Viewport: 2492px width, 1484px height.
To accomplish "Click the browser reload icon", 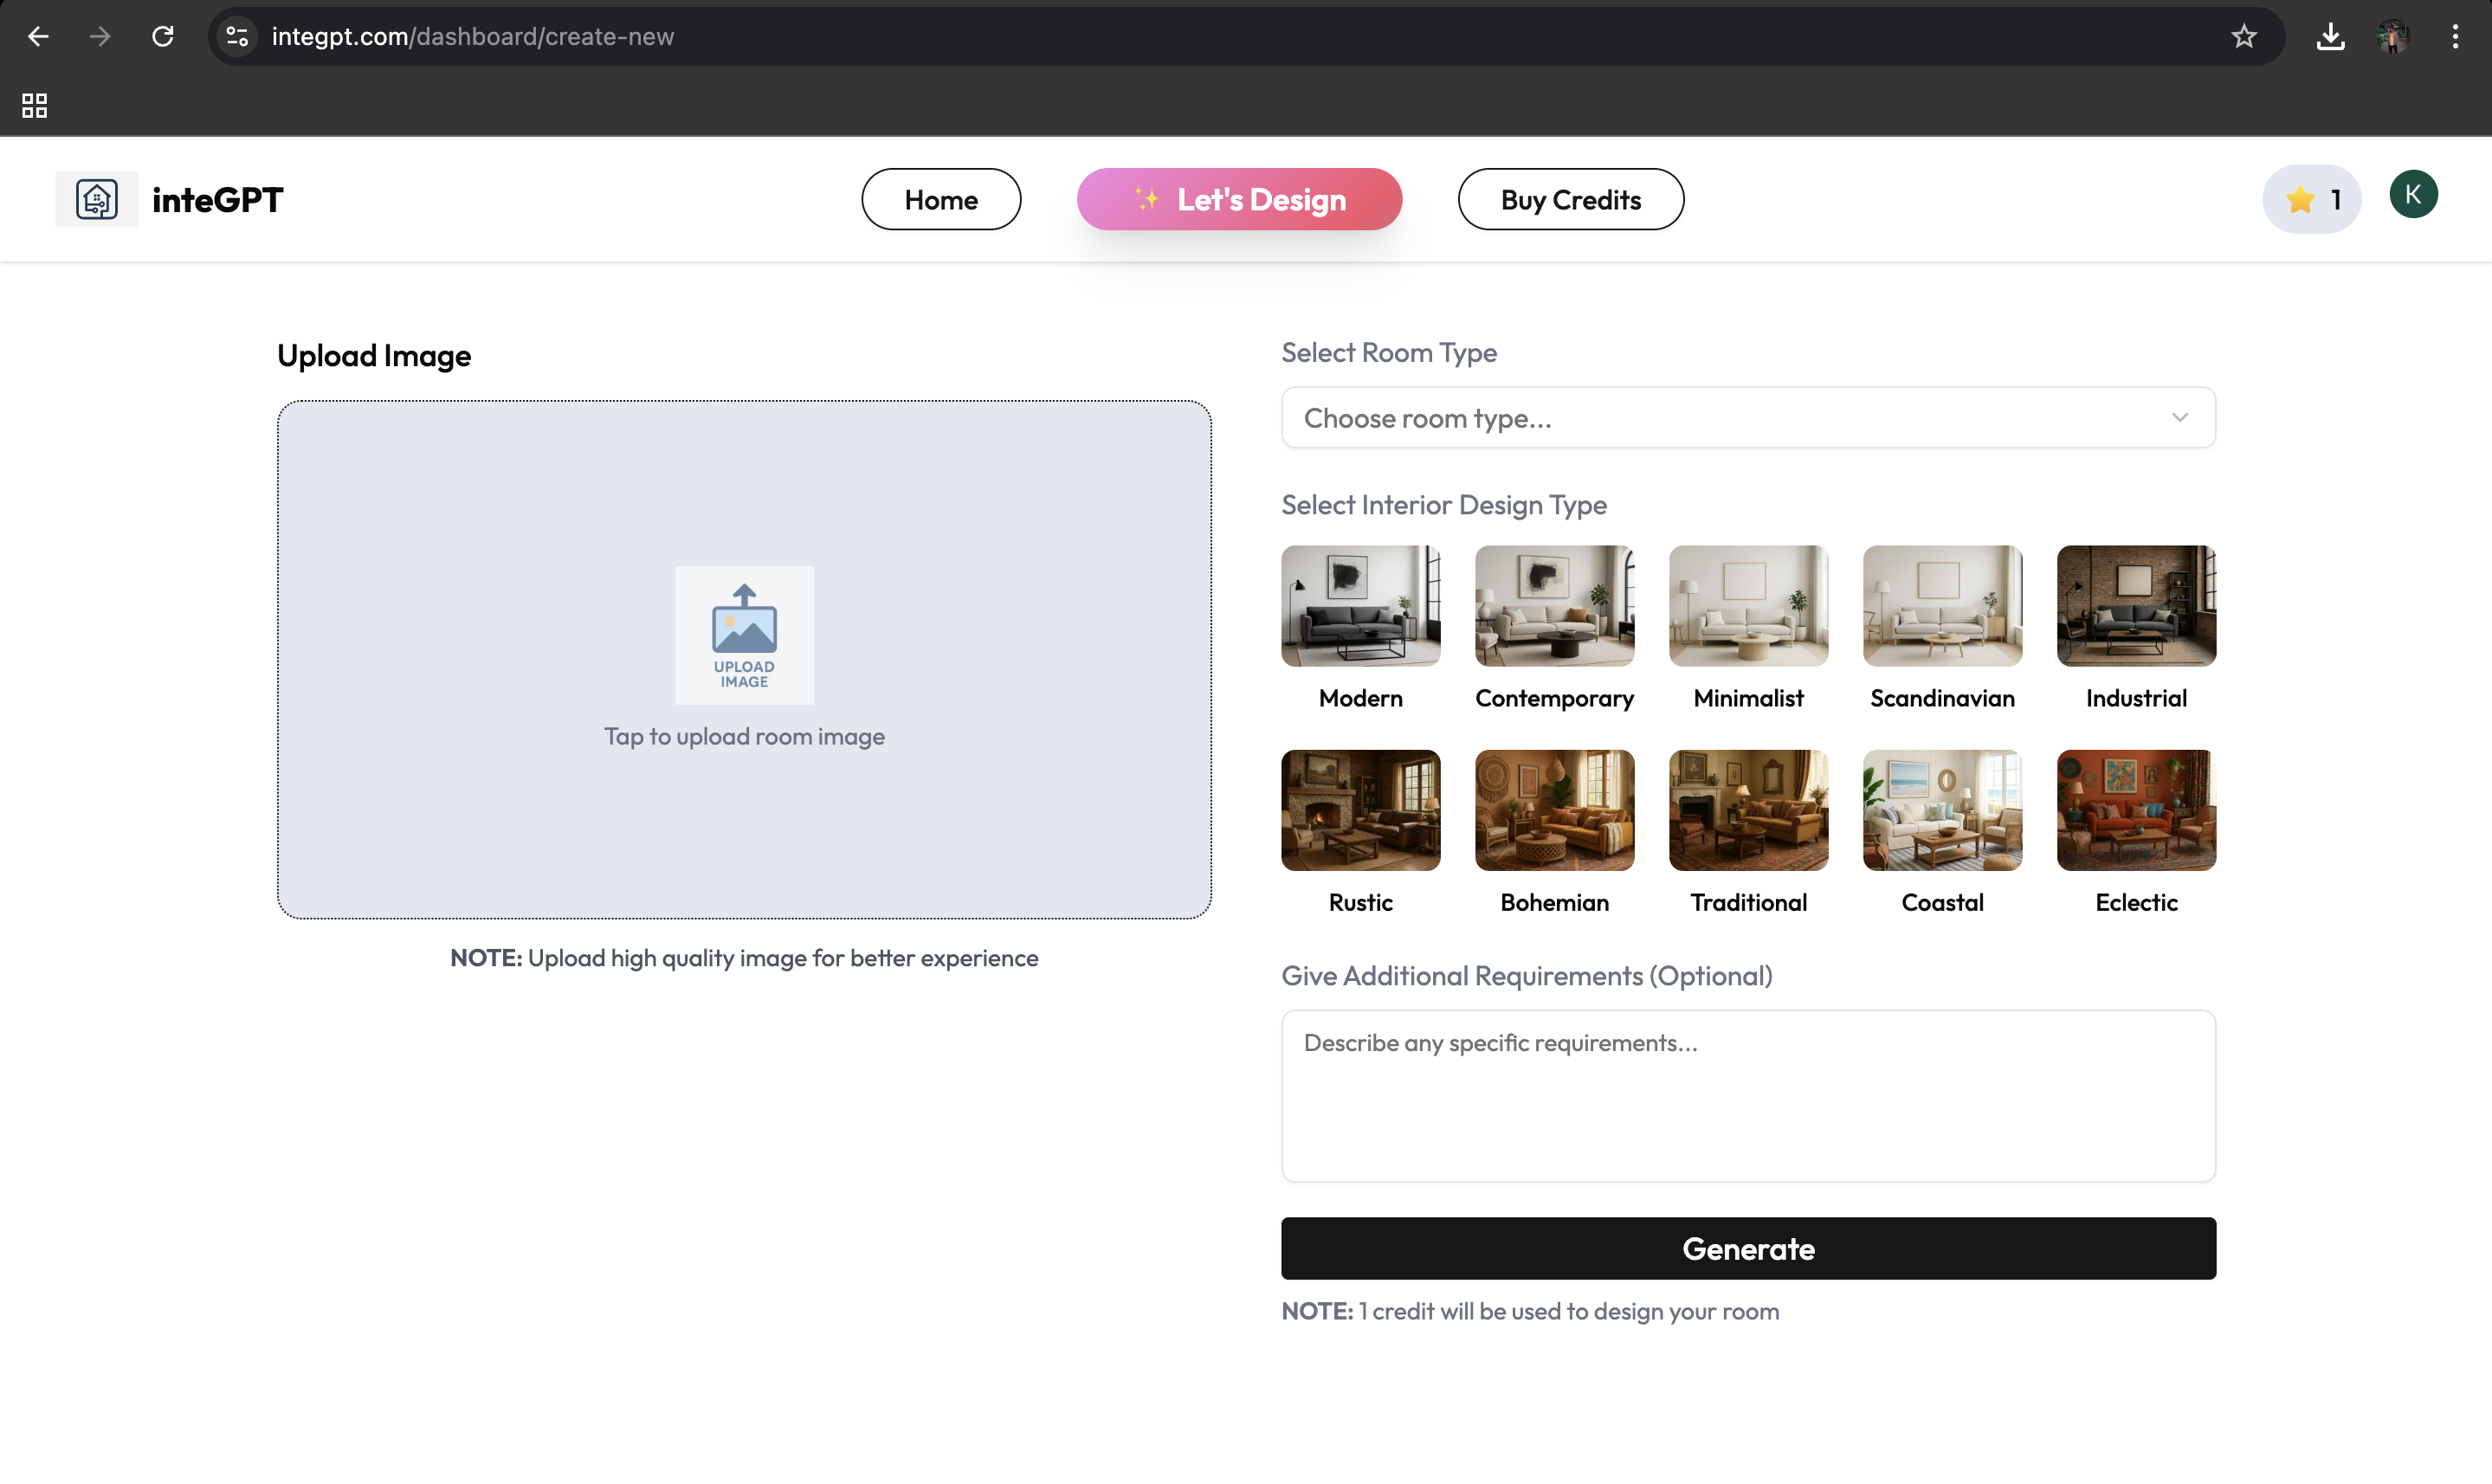I will tap(163, 37).
